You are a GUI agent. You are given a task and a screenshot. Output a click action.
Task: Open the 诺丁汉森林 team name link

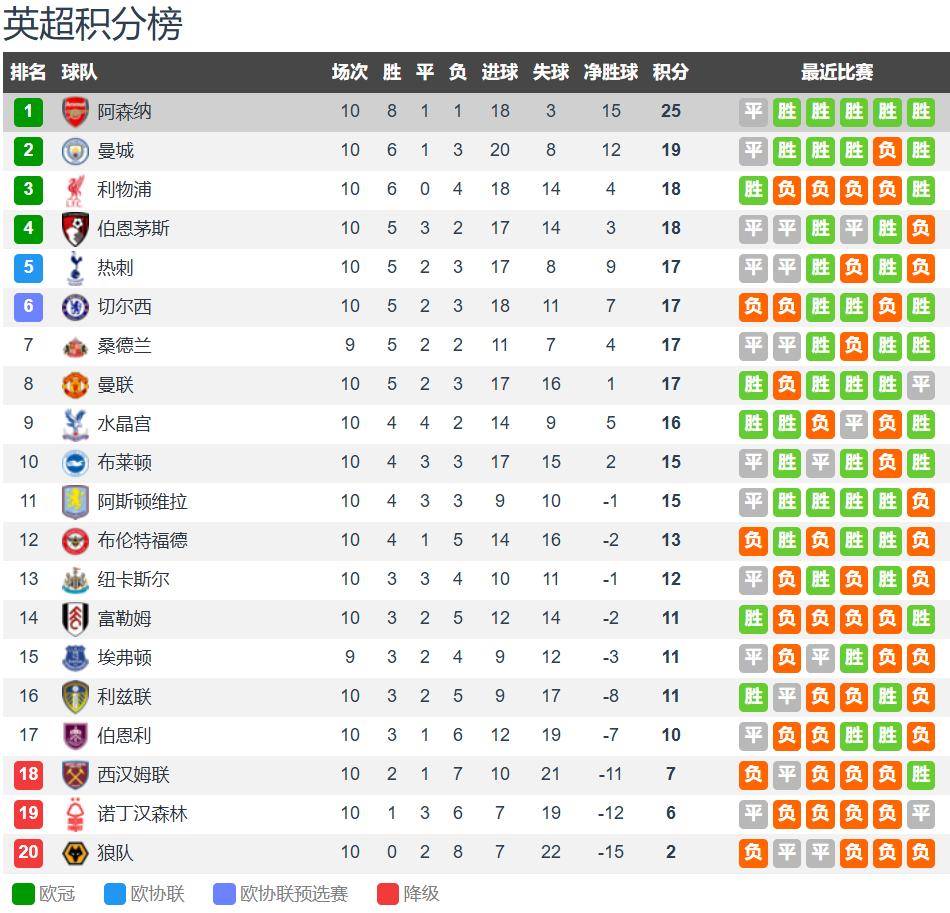(142, 813)
